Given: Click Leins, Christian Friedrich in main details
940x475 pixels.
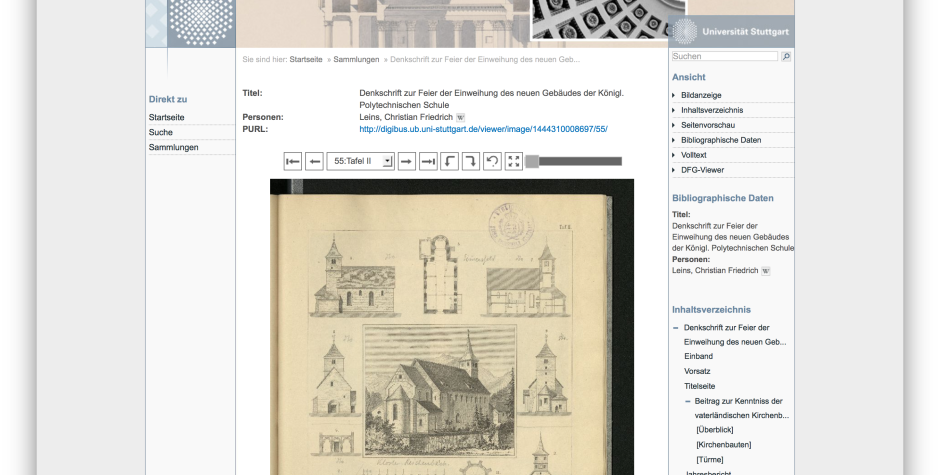Looking at the screenshot, I should pos(406,118).
